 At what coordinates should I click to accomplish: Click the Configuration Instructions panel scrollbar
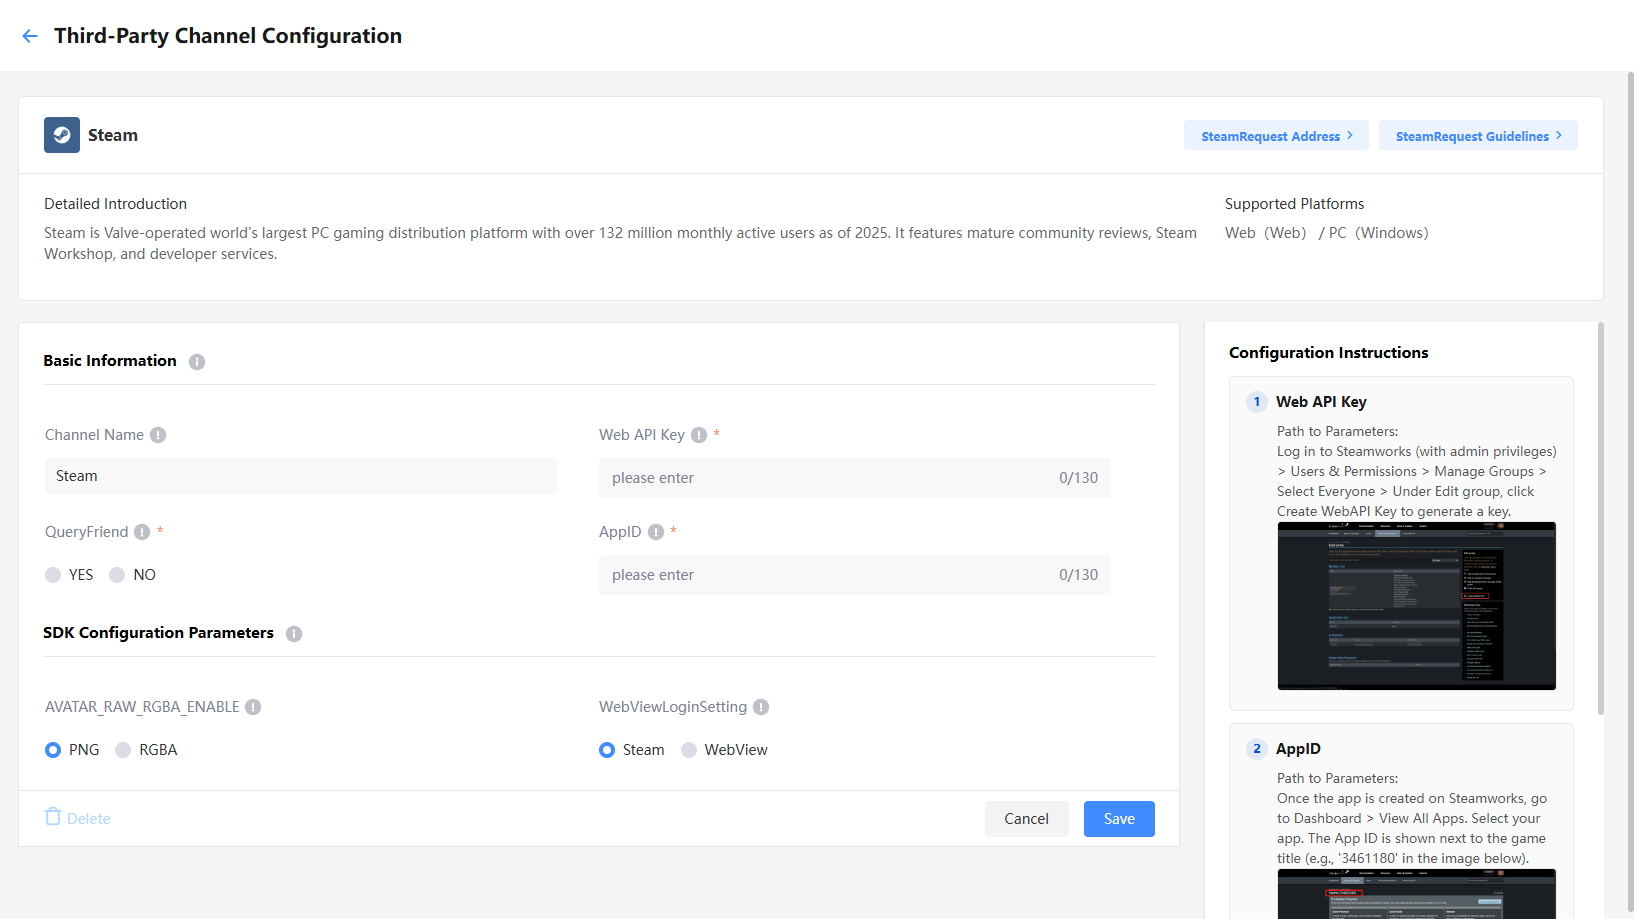pyautogui.click(x=1600, y=518)
